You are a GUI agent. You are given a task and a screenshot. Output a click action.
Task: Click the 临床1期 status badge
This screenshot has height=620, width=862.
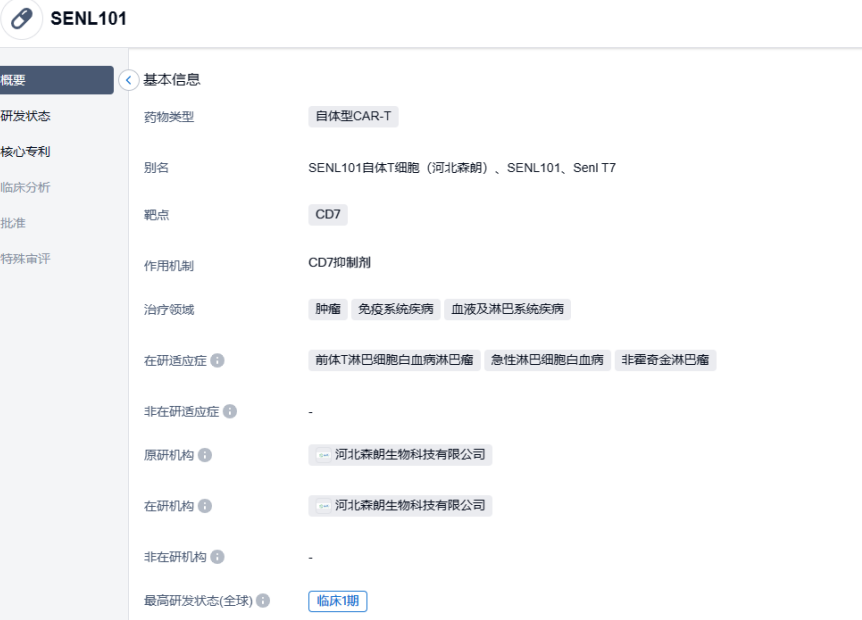(x=337, y=601)
